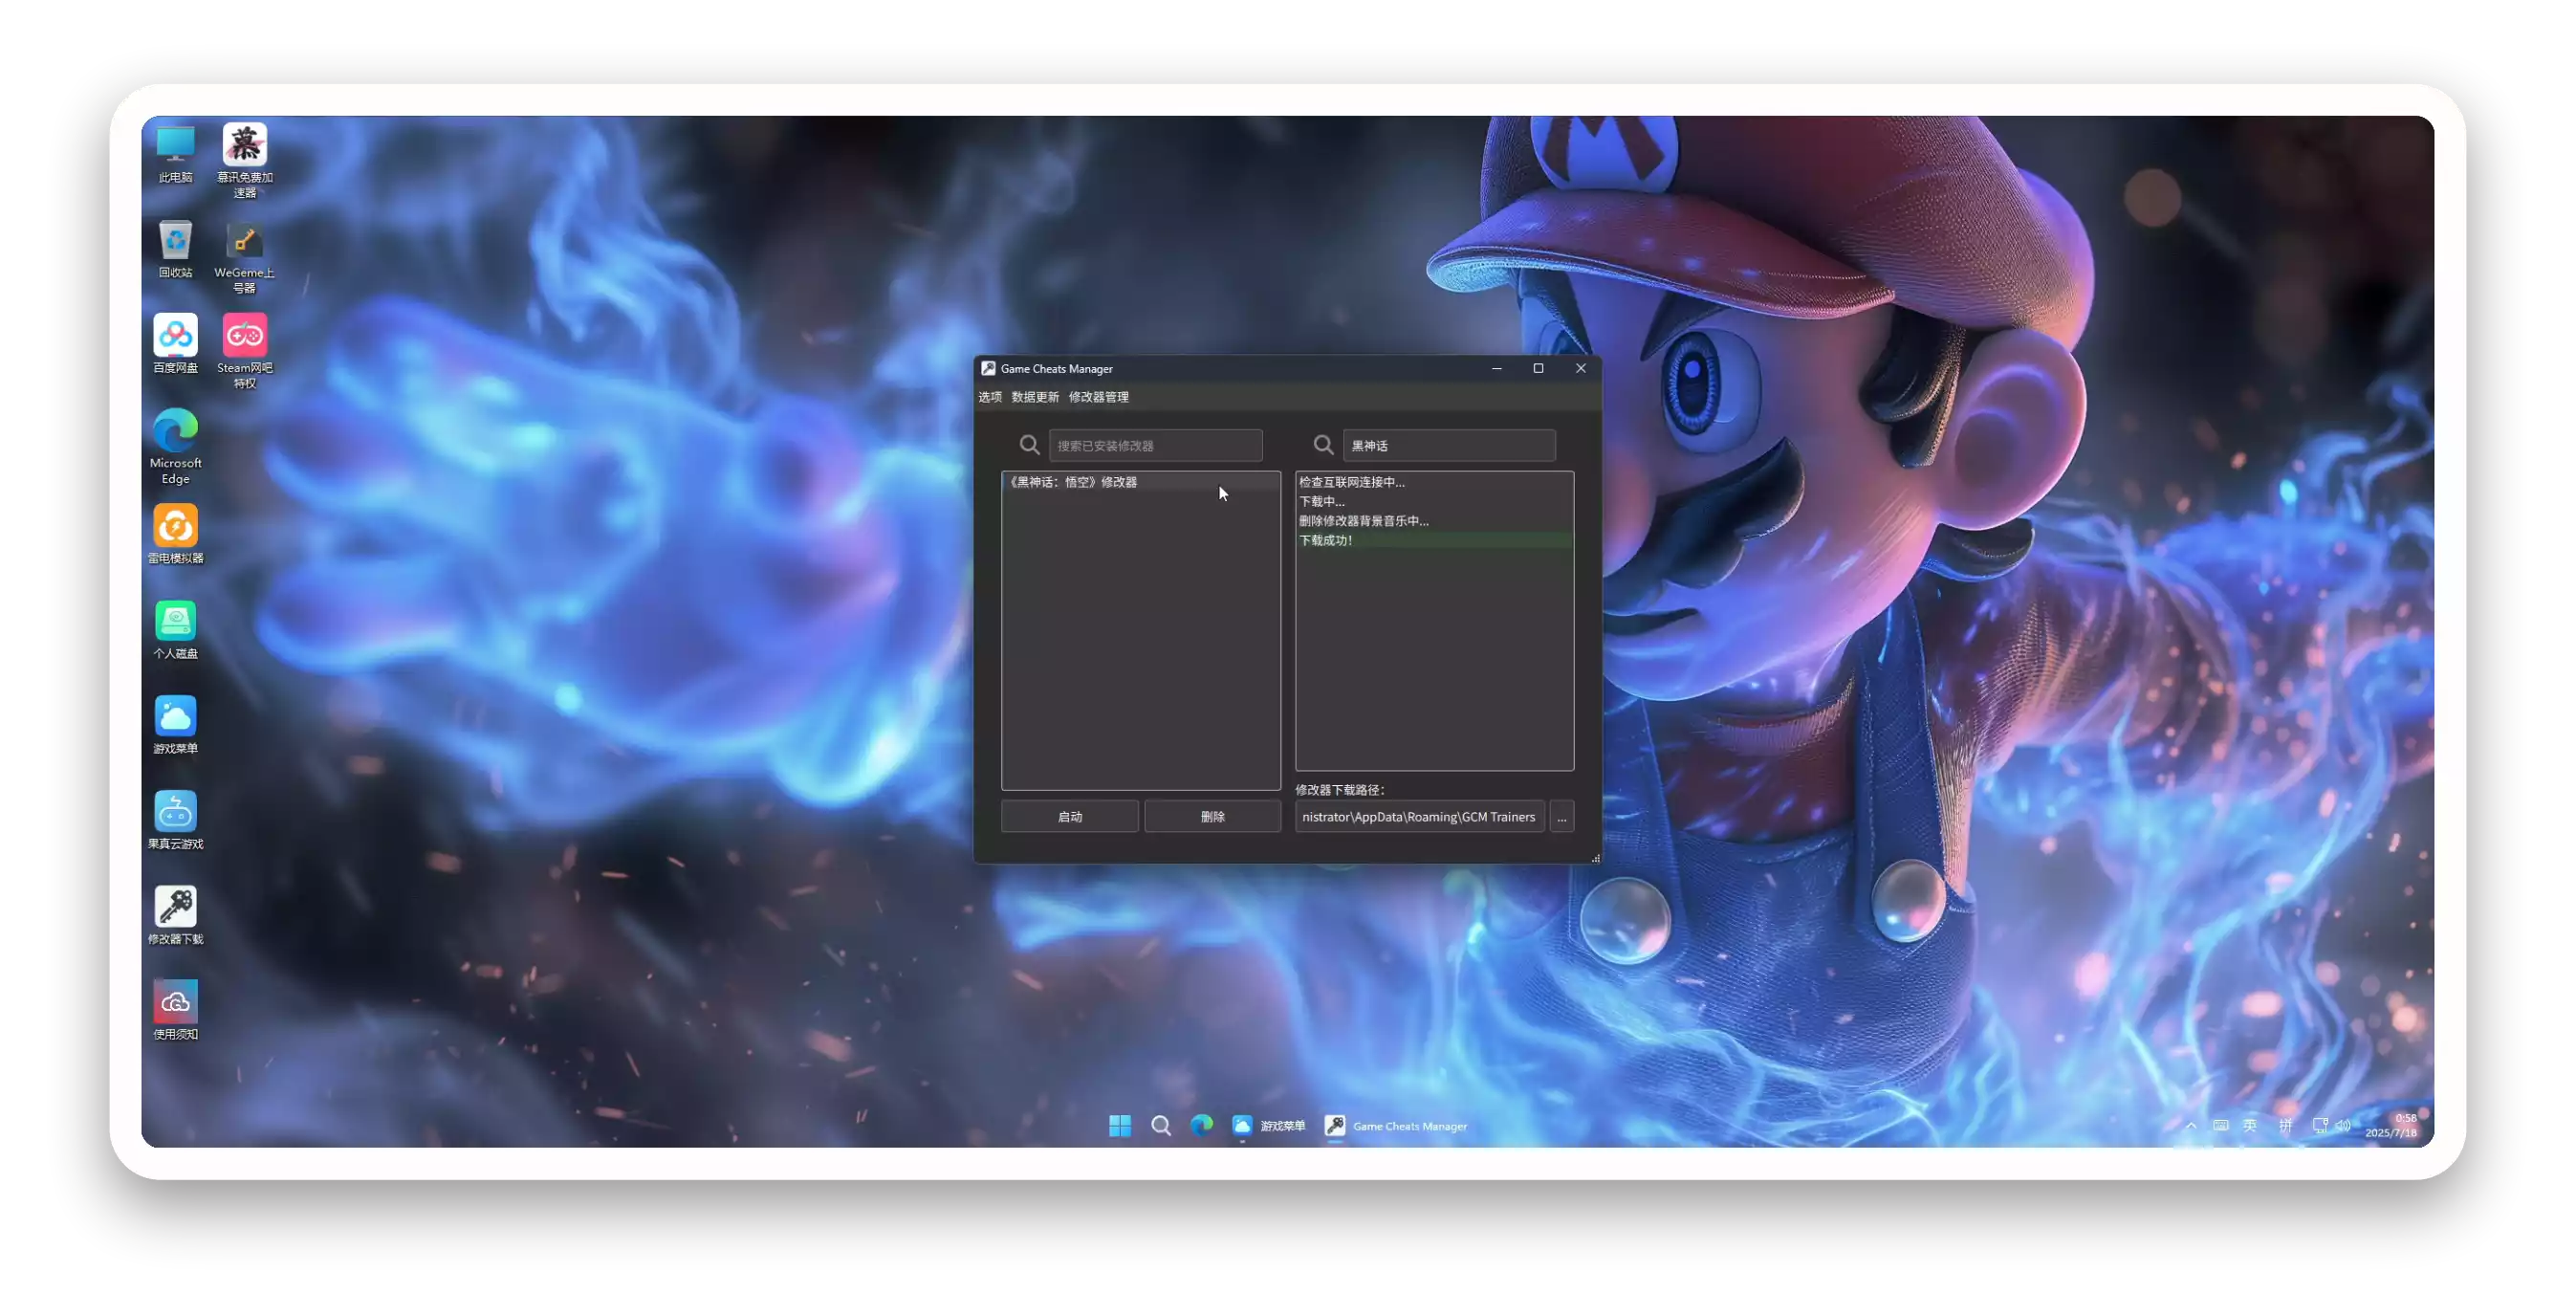This screenshot has width=2576, height=1315.
Task: Select the 删除修改器背景音乐中... log line
Action: [1434, 520]
